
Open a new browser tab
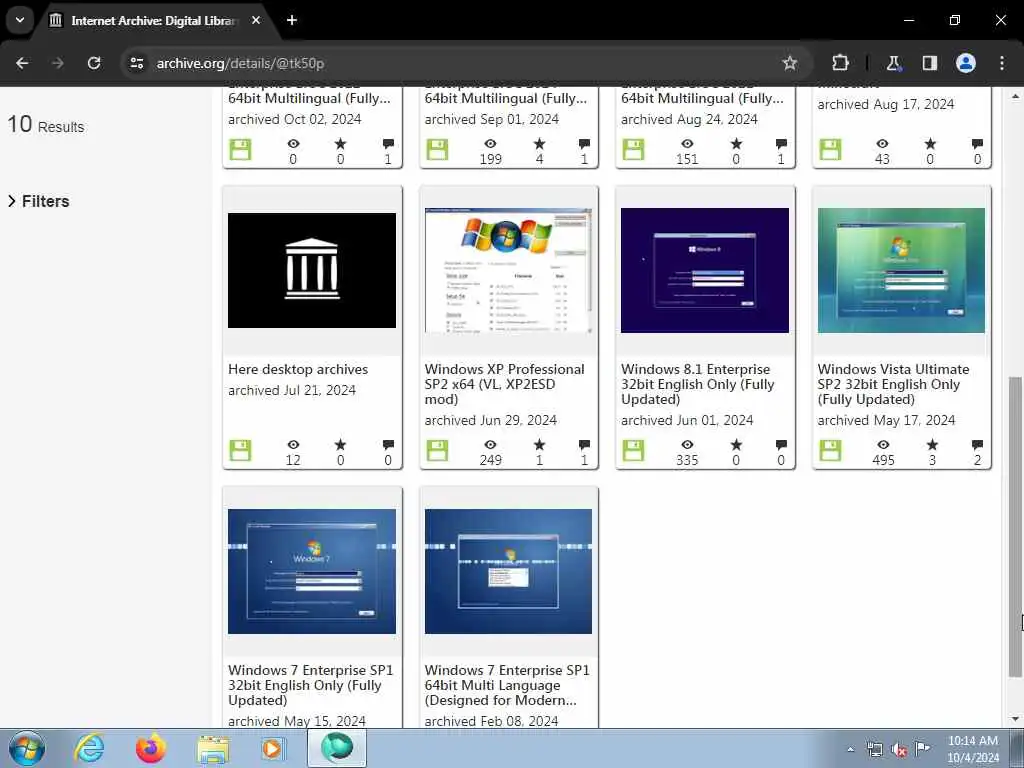pos(292,20)
